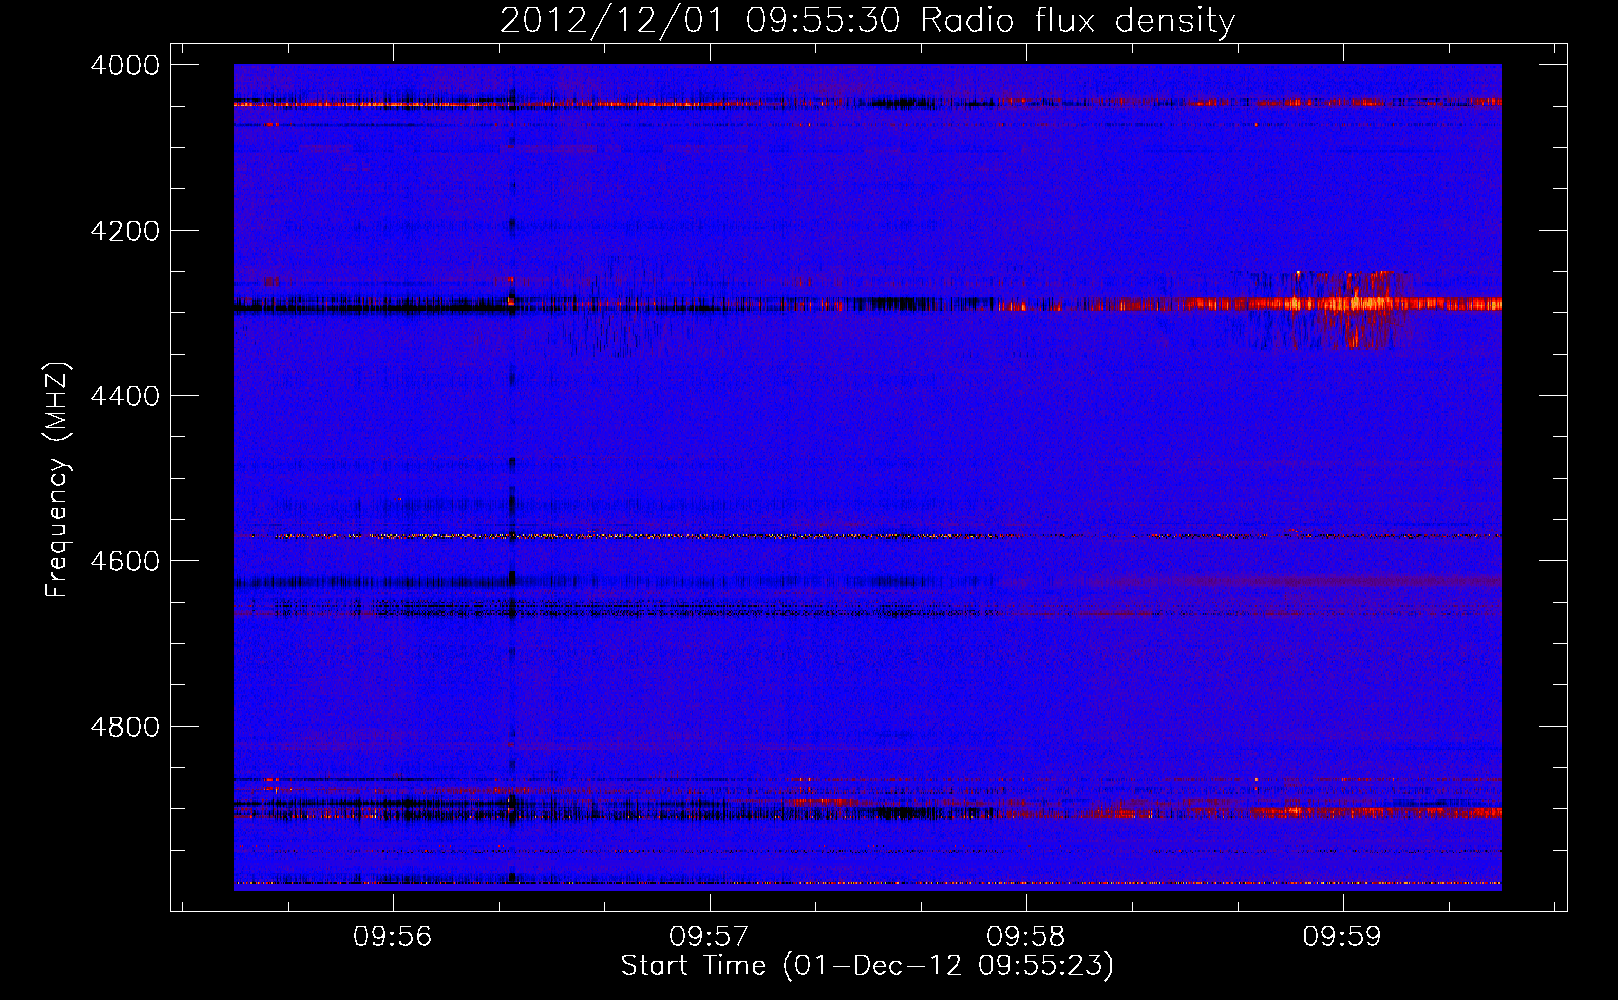
Task: Select the 4800 frequency axis label
Action: coord(125,727)
